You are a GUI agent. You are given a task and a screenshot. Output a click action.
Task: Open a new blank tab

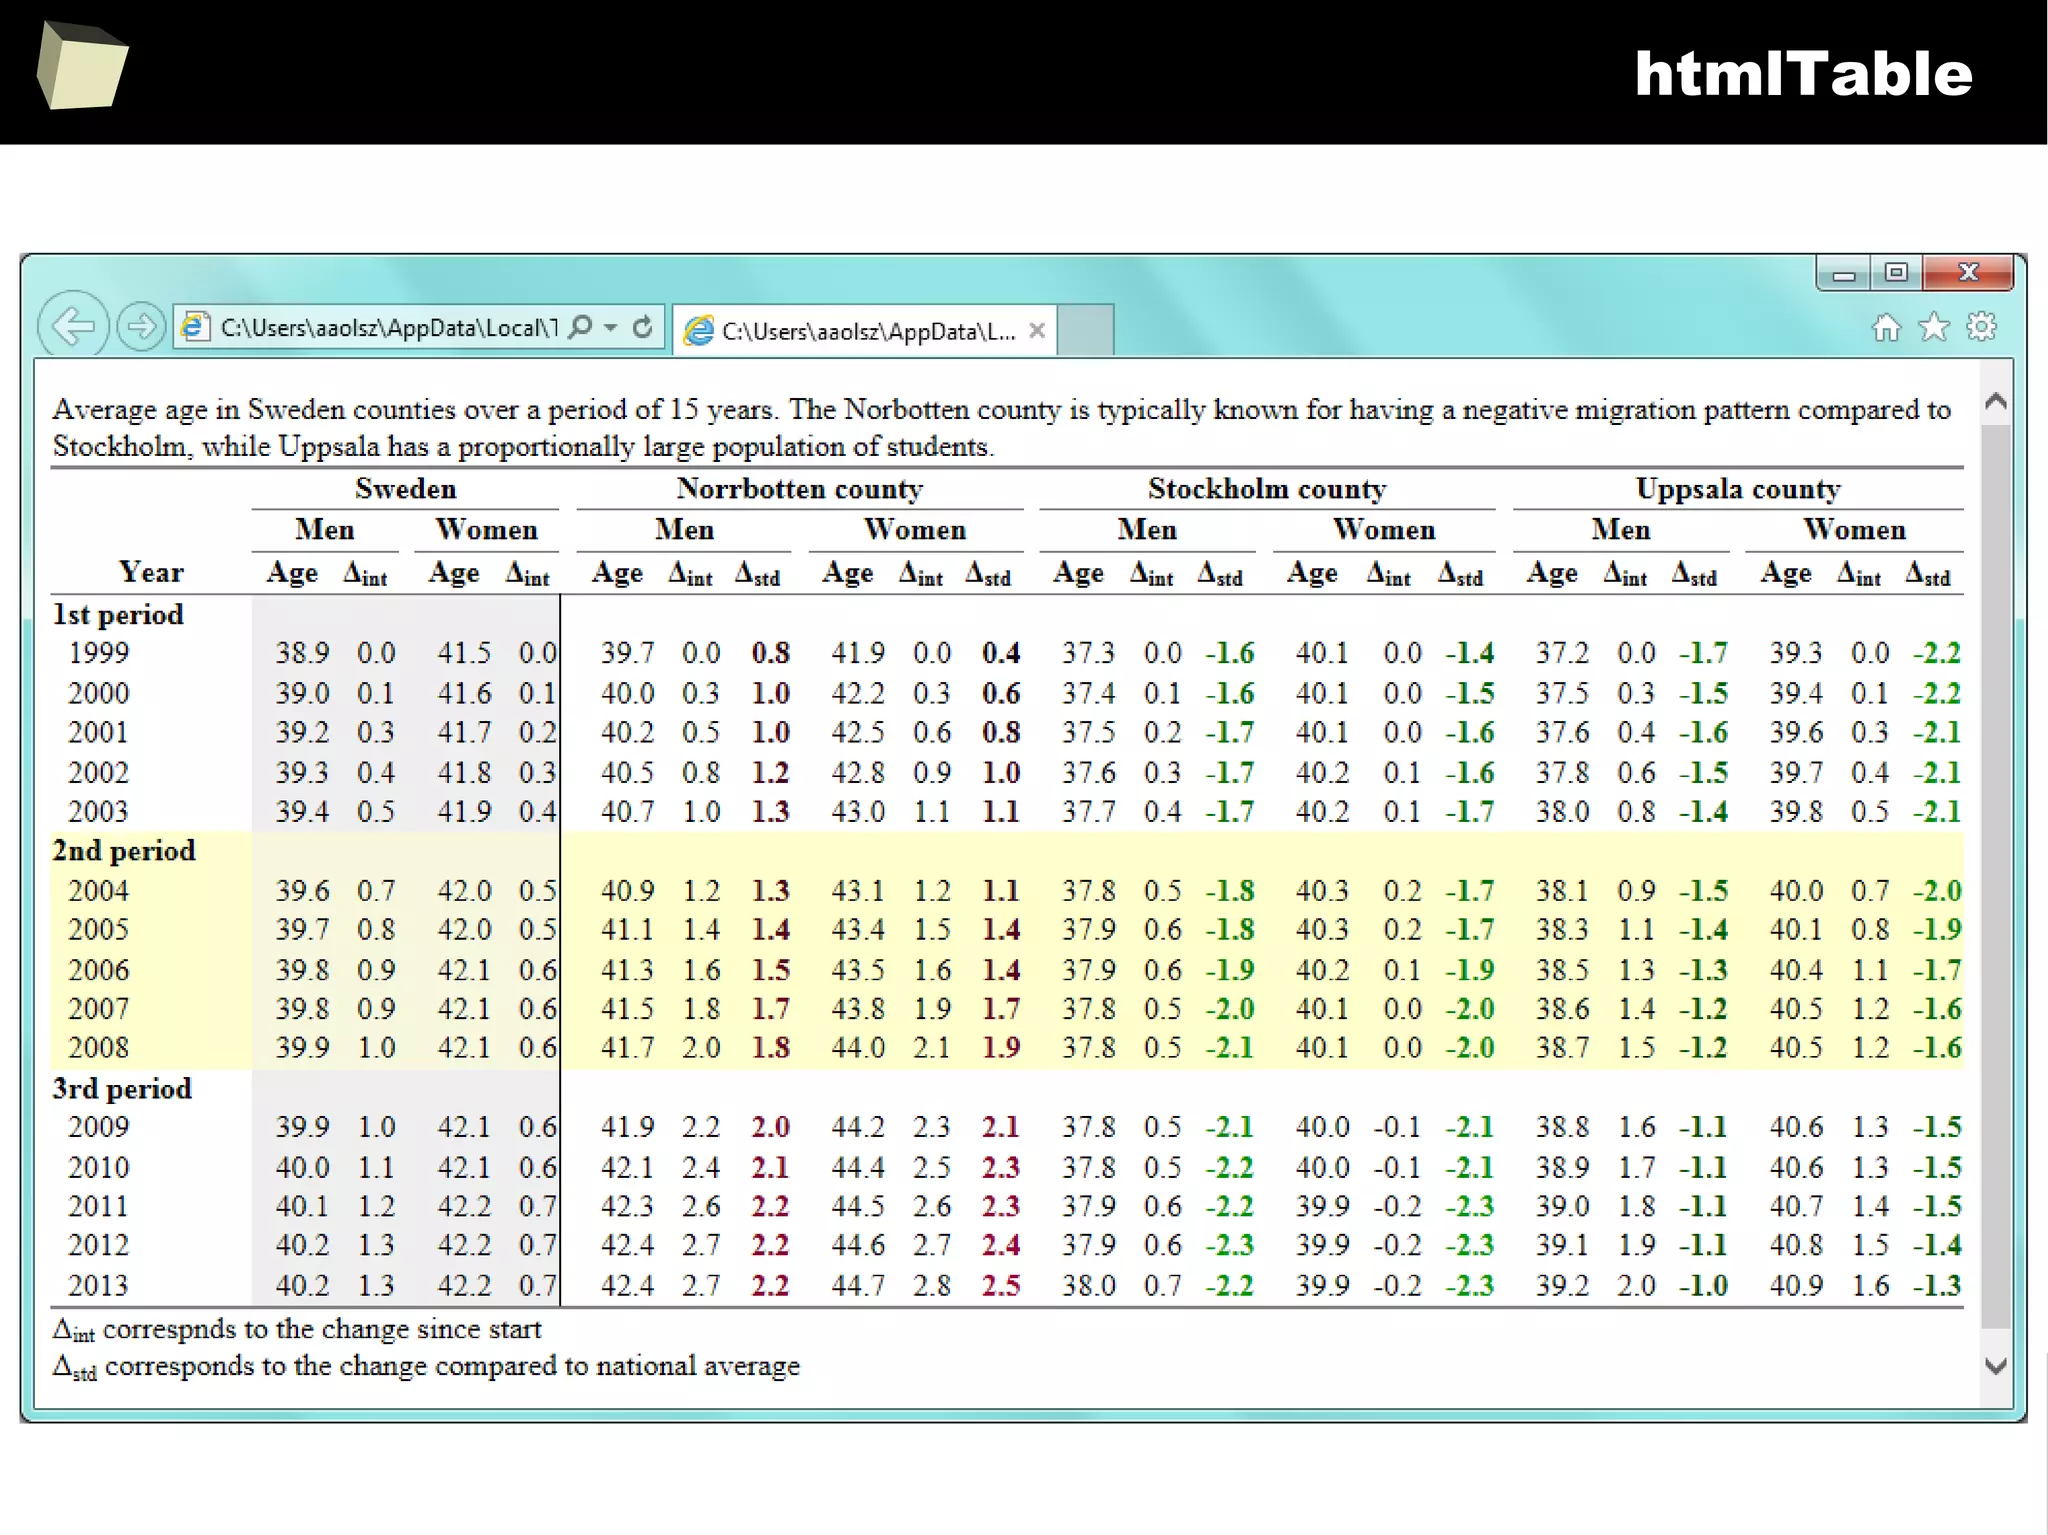[1085, 330]
